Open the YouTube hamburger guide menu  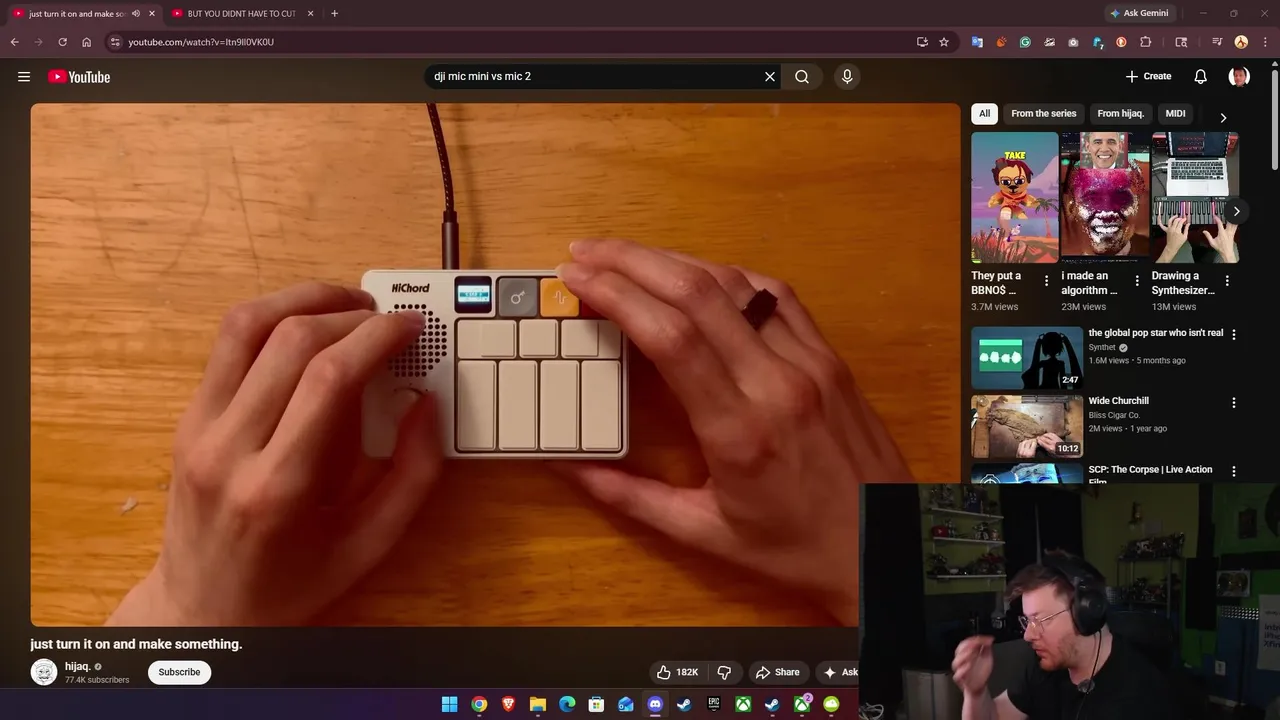[x=24, y=77]
